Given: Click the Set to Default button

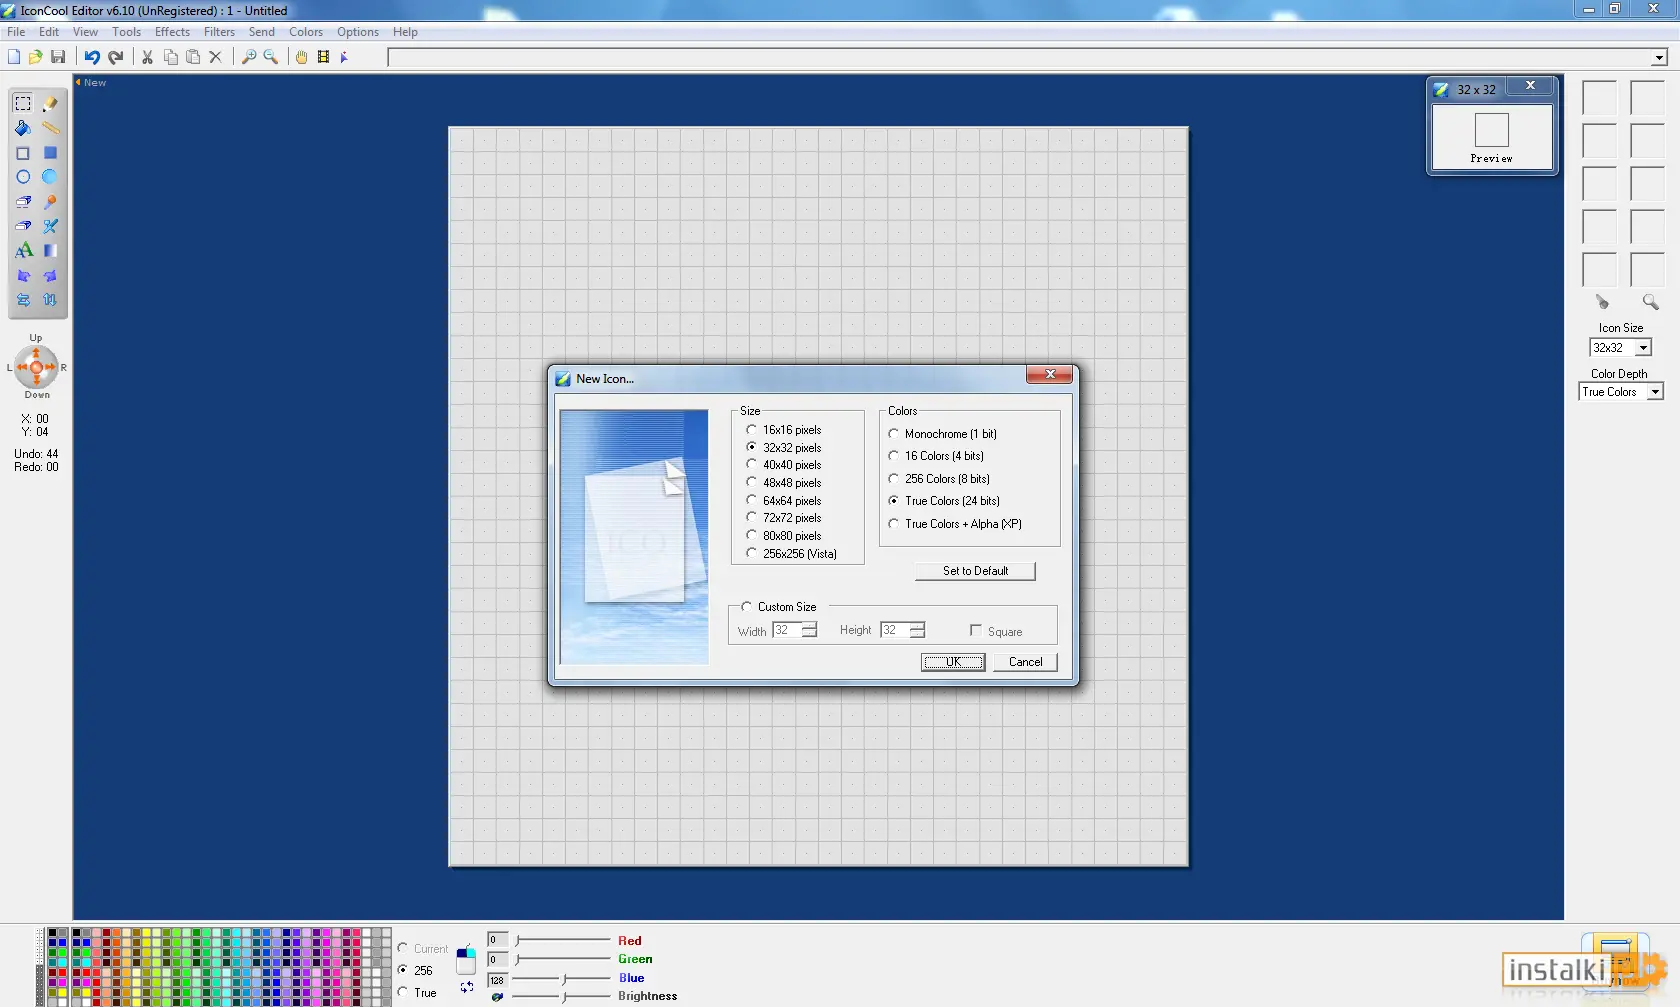Looking at the screenshot, I should pos(975,571).
